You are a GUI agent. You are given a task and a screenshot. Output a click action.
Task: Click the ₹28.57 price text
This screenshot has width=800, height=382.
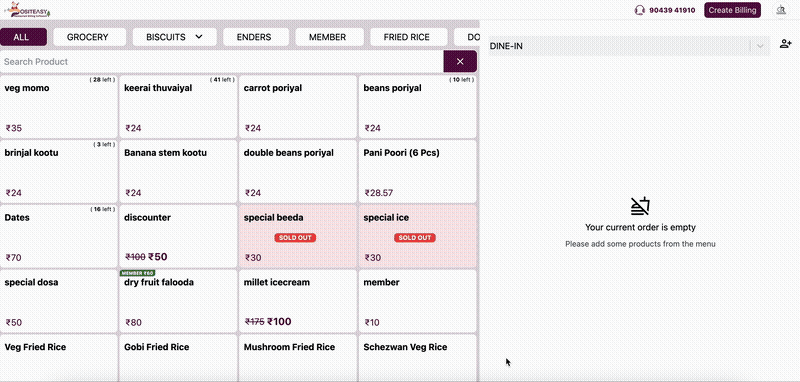point(379,193)
